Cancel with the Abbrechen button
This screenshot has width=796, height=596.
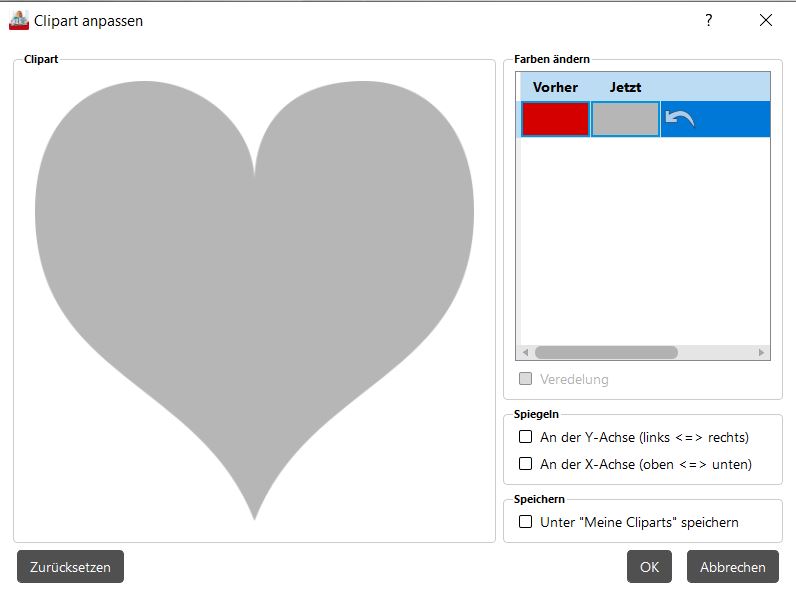[733, 567]
